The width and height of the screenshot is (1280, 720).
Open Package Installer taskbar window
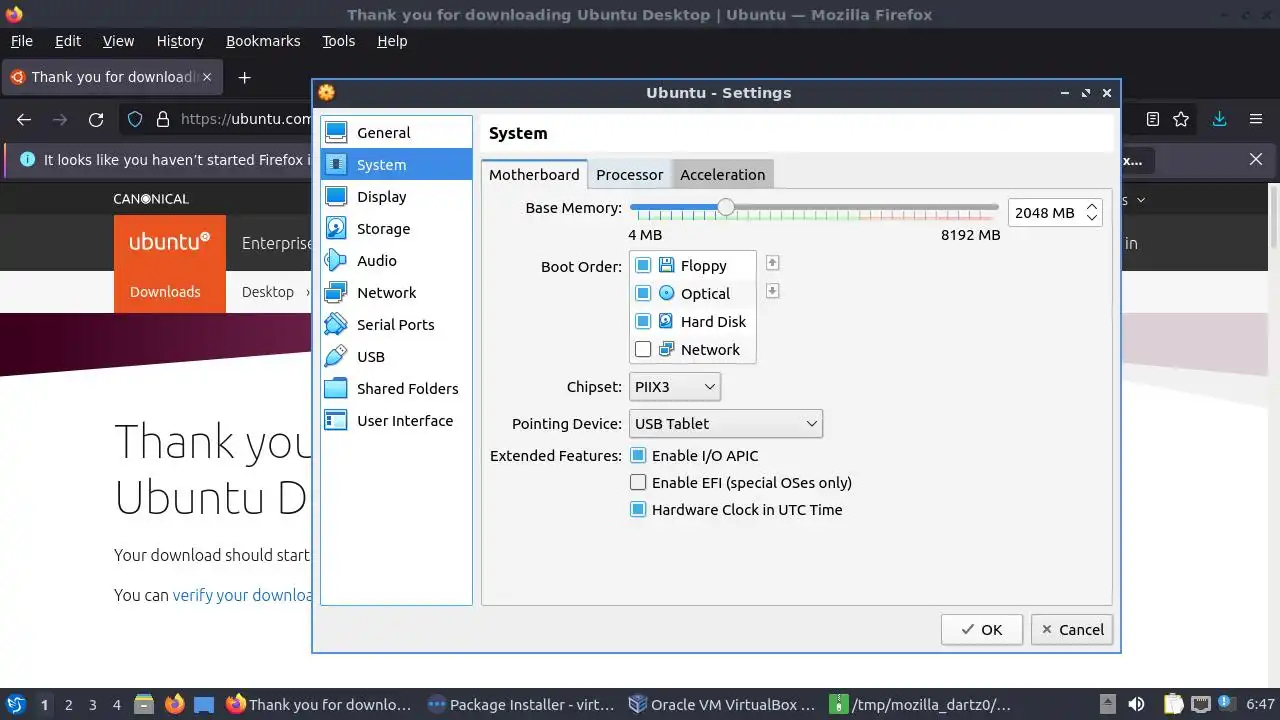521,705
